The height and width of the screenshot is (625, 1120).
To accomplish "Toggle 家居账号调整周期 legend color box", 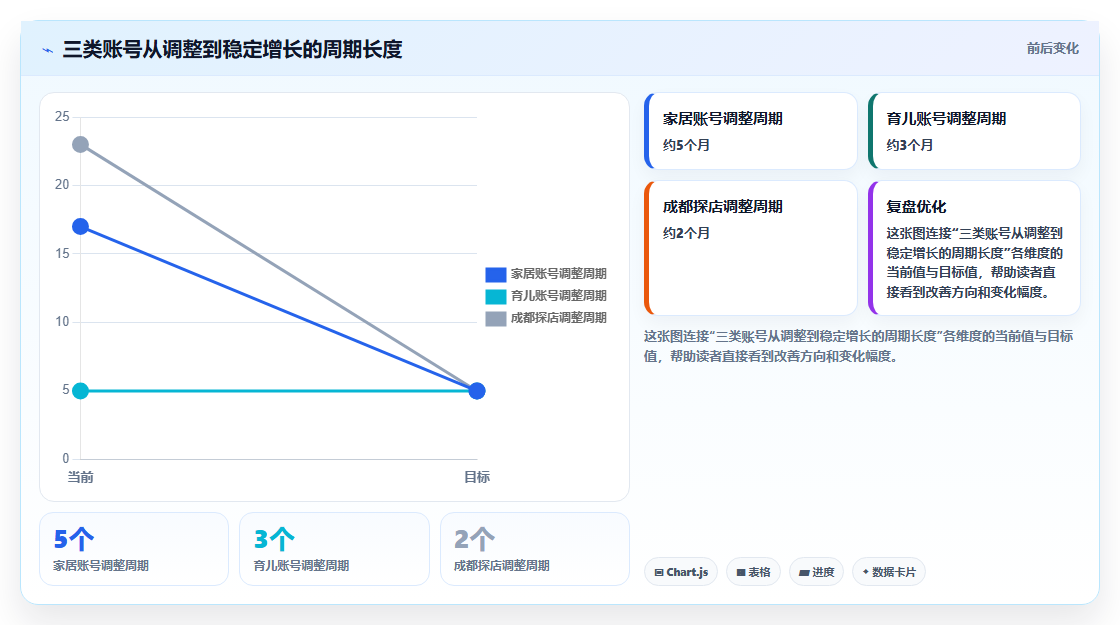I will [496, 274].
